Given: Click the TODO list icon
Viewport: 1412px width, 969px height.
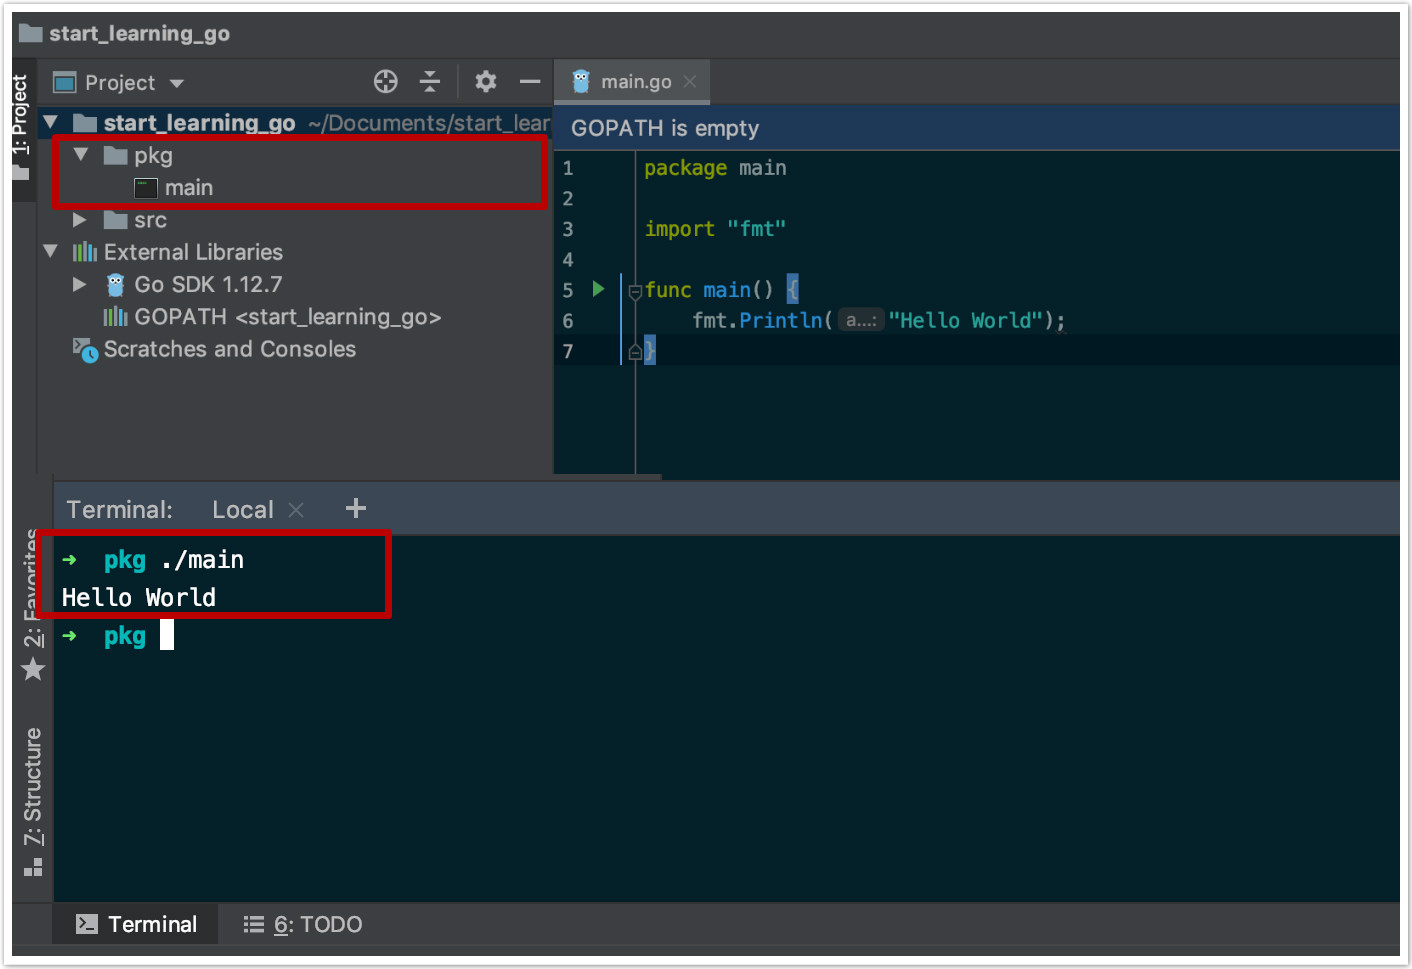Looking at the screenshot, I should coord(254,925).
